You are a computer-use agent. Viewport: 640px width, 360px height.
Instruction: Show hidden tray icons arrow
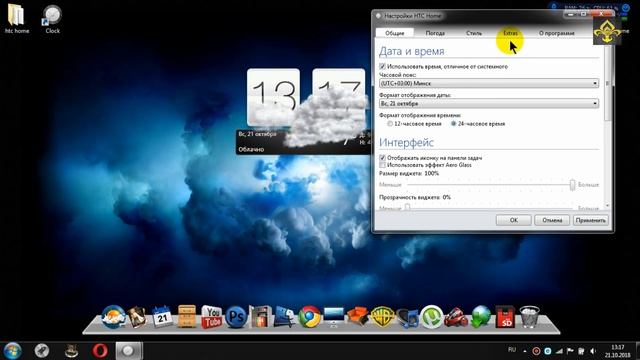pyautogui.click(x=525, y=351)
